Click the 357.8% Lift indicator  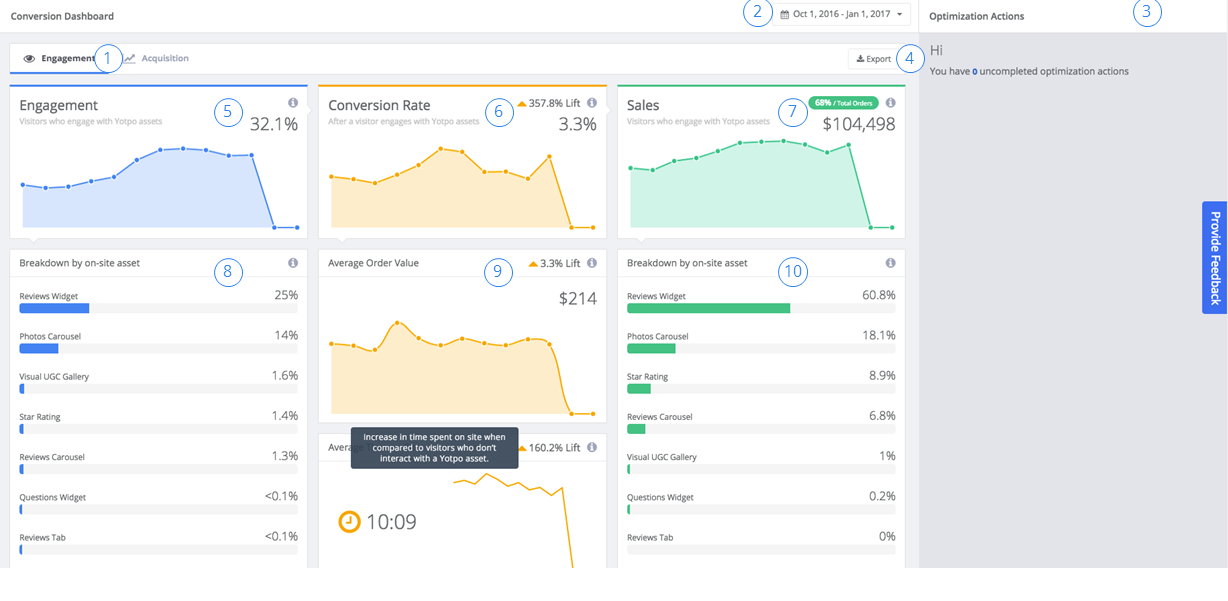(548, 103)
